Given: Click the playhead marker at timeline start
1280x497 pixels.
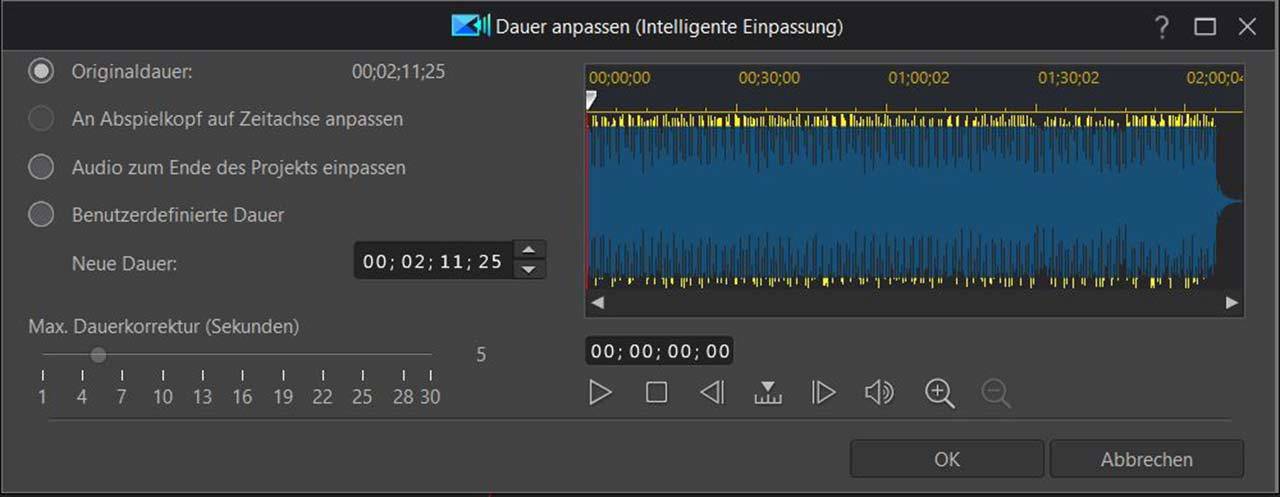Looking at the screenshot, I should click(591, 100).
